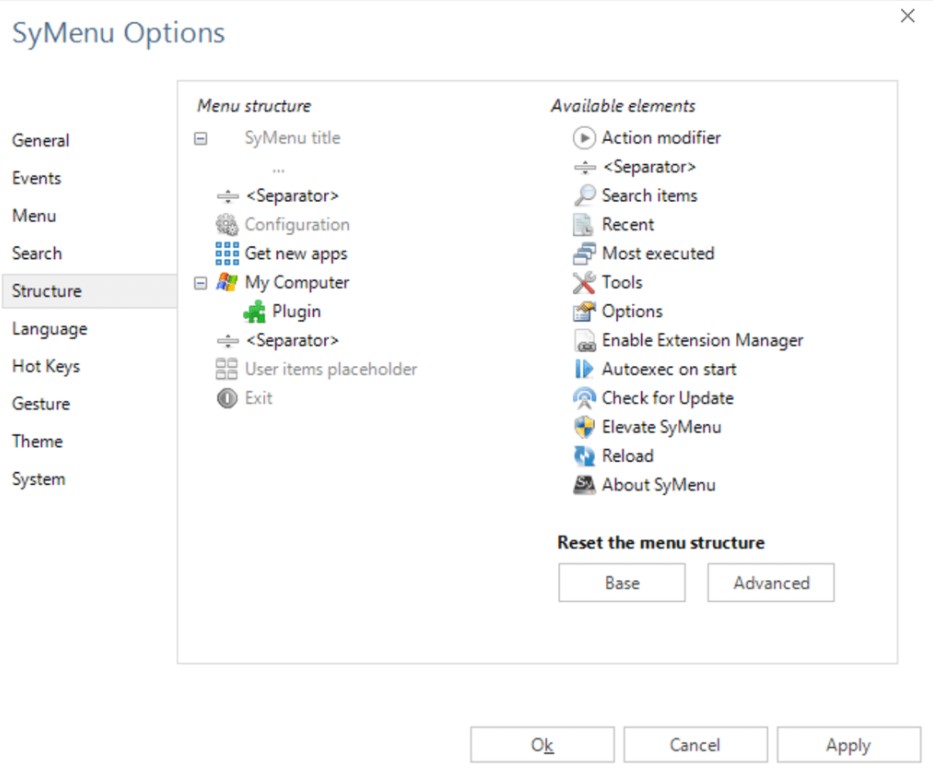Click the Autoexec on start icon

click(584, 369)
